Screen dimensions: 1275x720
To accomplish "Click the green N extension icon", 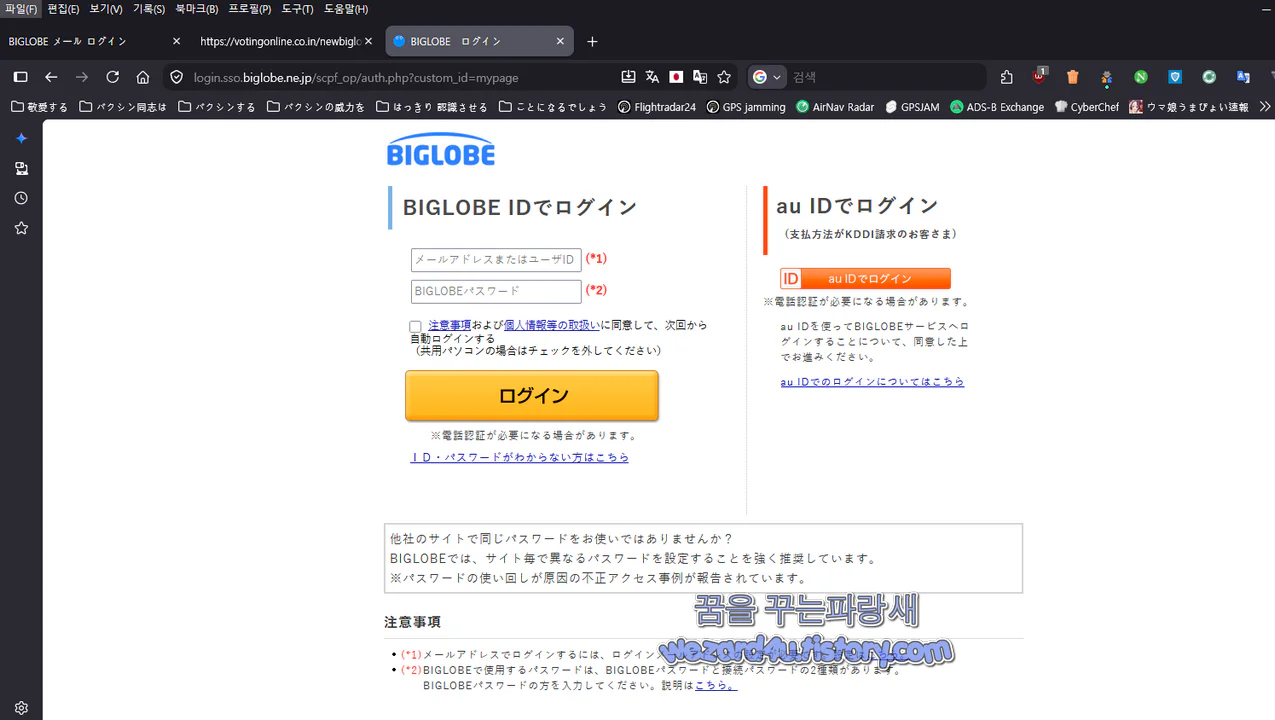I will coord(1141,77).
